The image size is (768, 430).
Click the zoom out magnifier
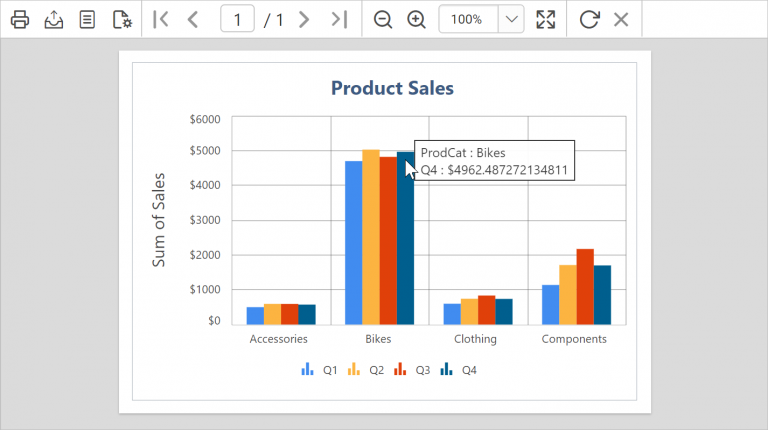point(383,19)
